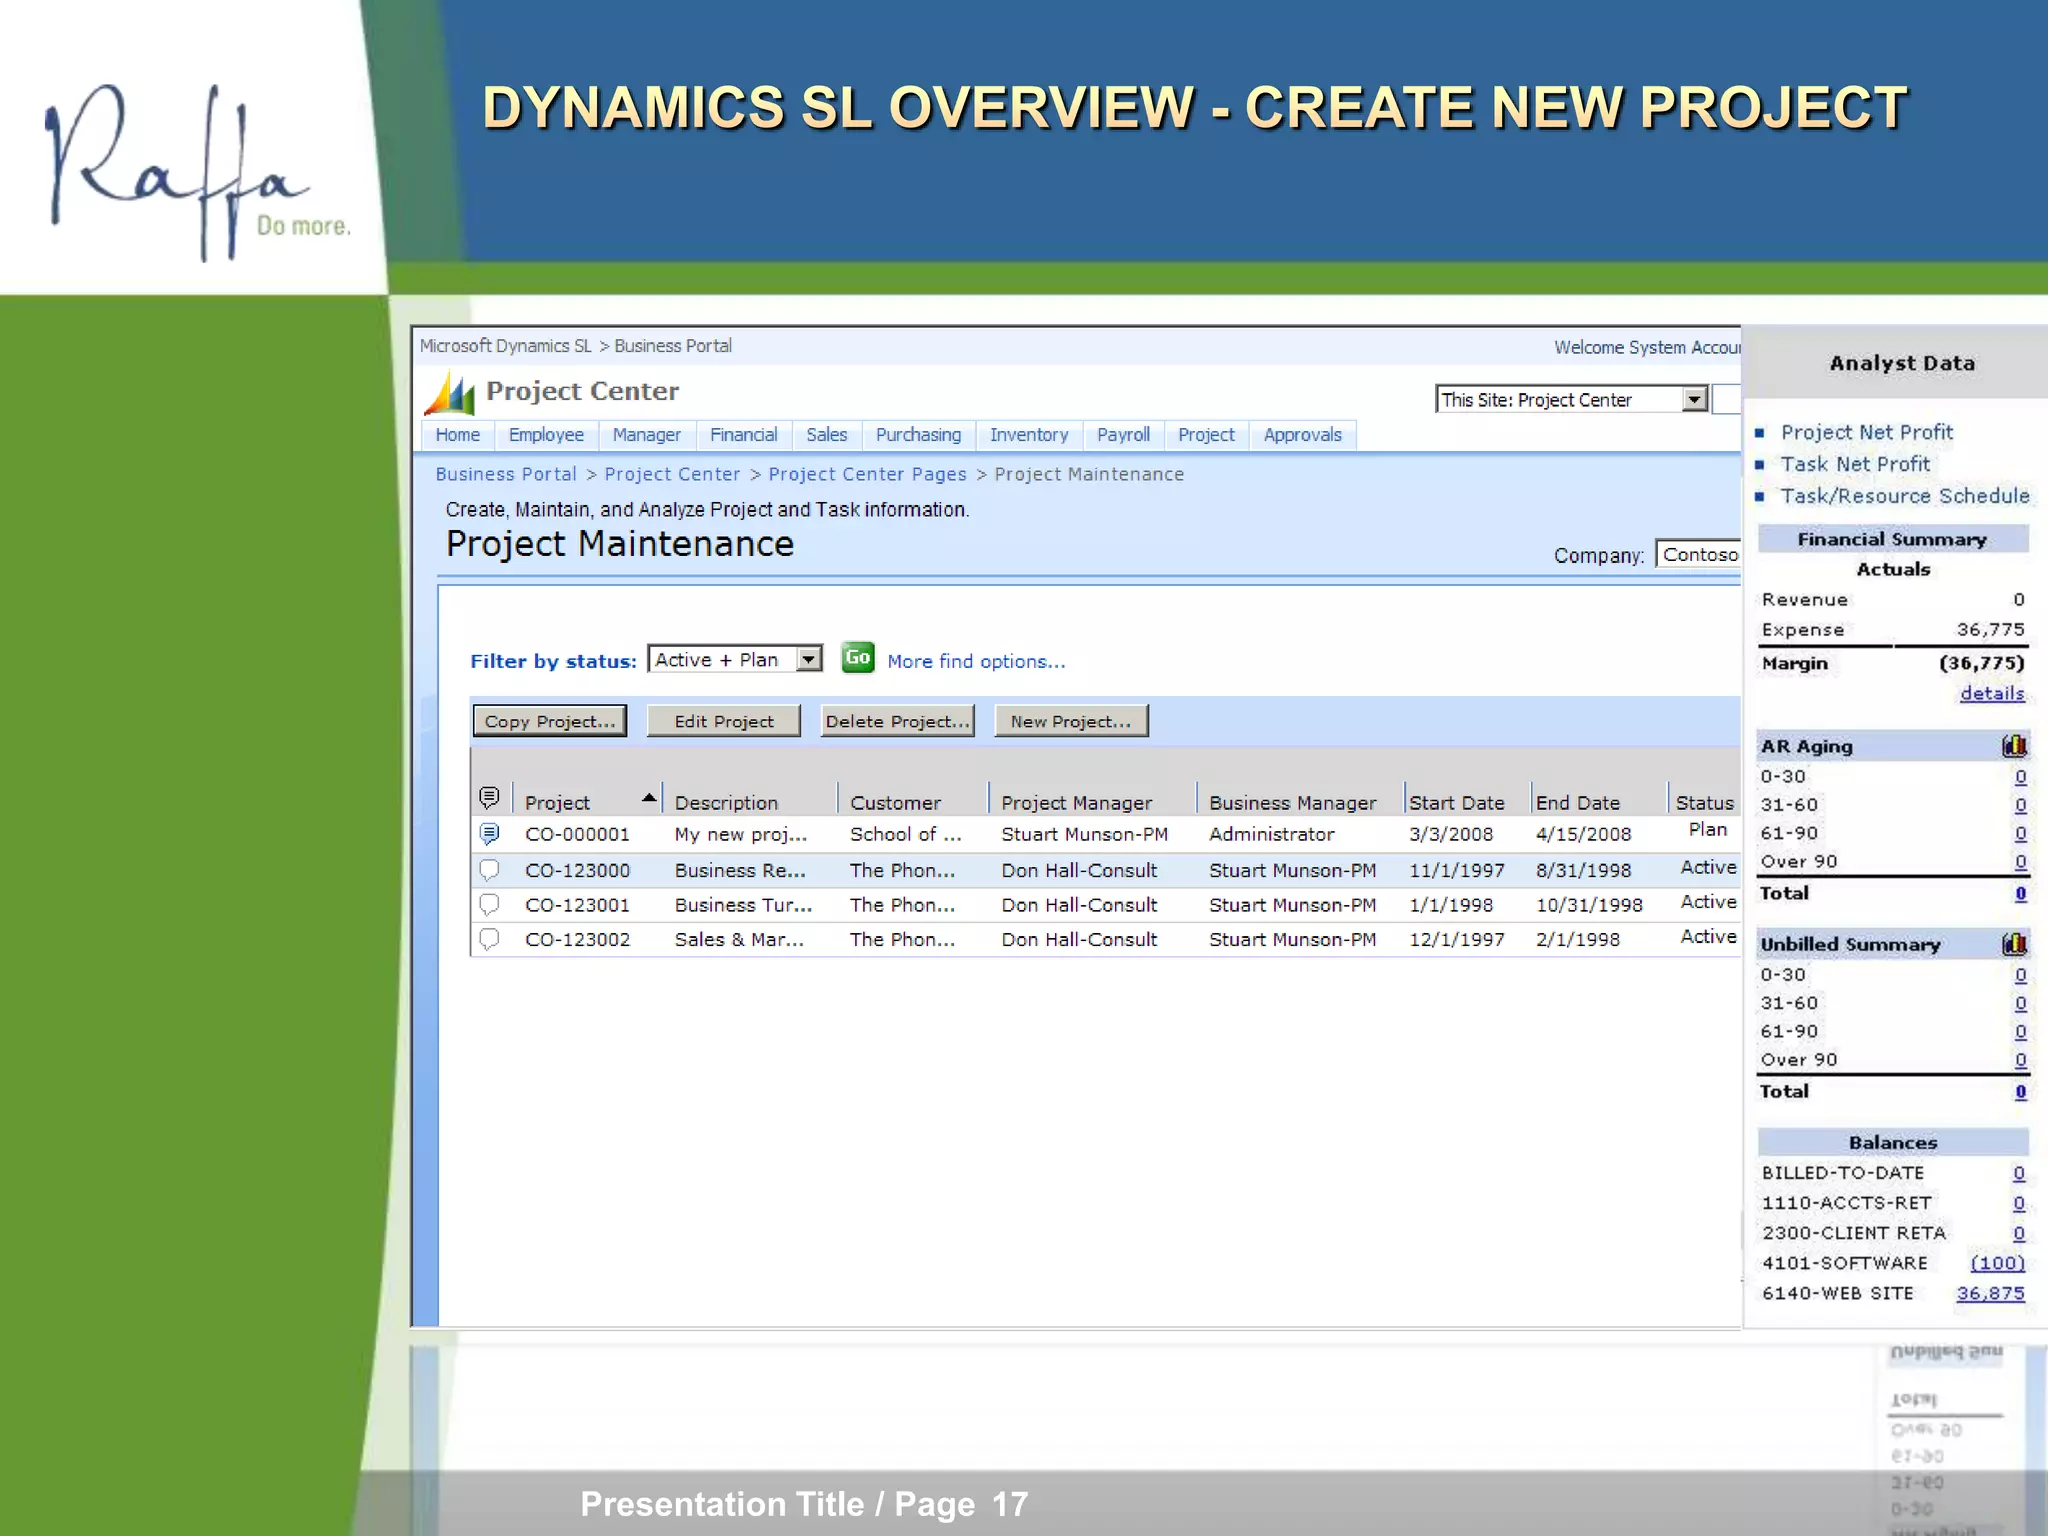Click the note bubble for CO-123001
The image size is (2048, 1536).
(x=489, y=905)
